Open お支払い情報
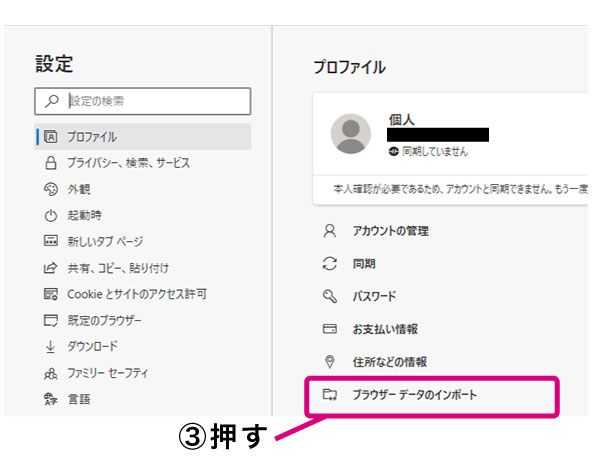Image resolution: width=606 pixels, height=471 pixels. [385, 329]
